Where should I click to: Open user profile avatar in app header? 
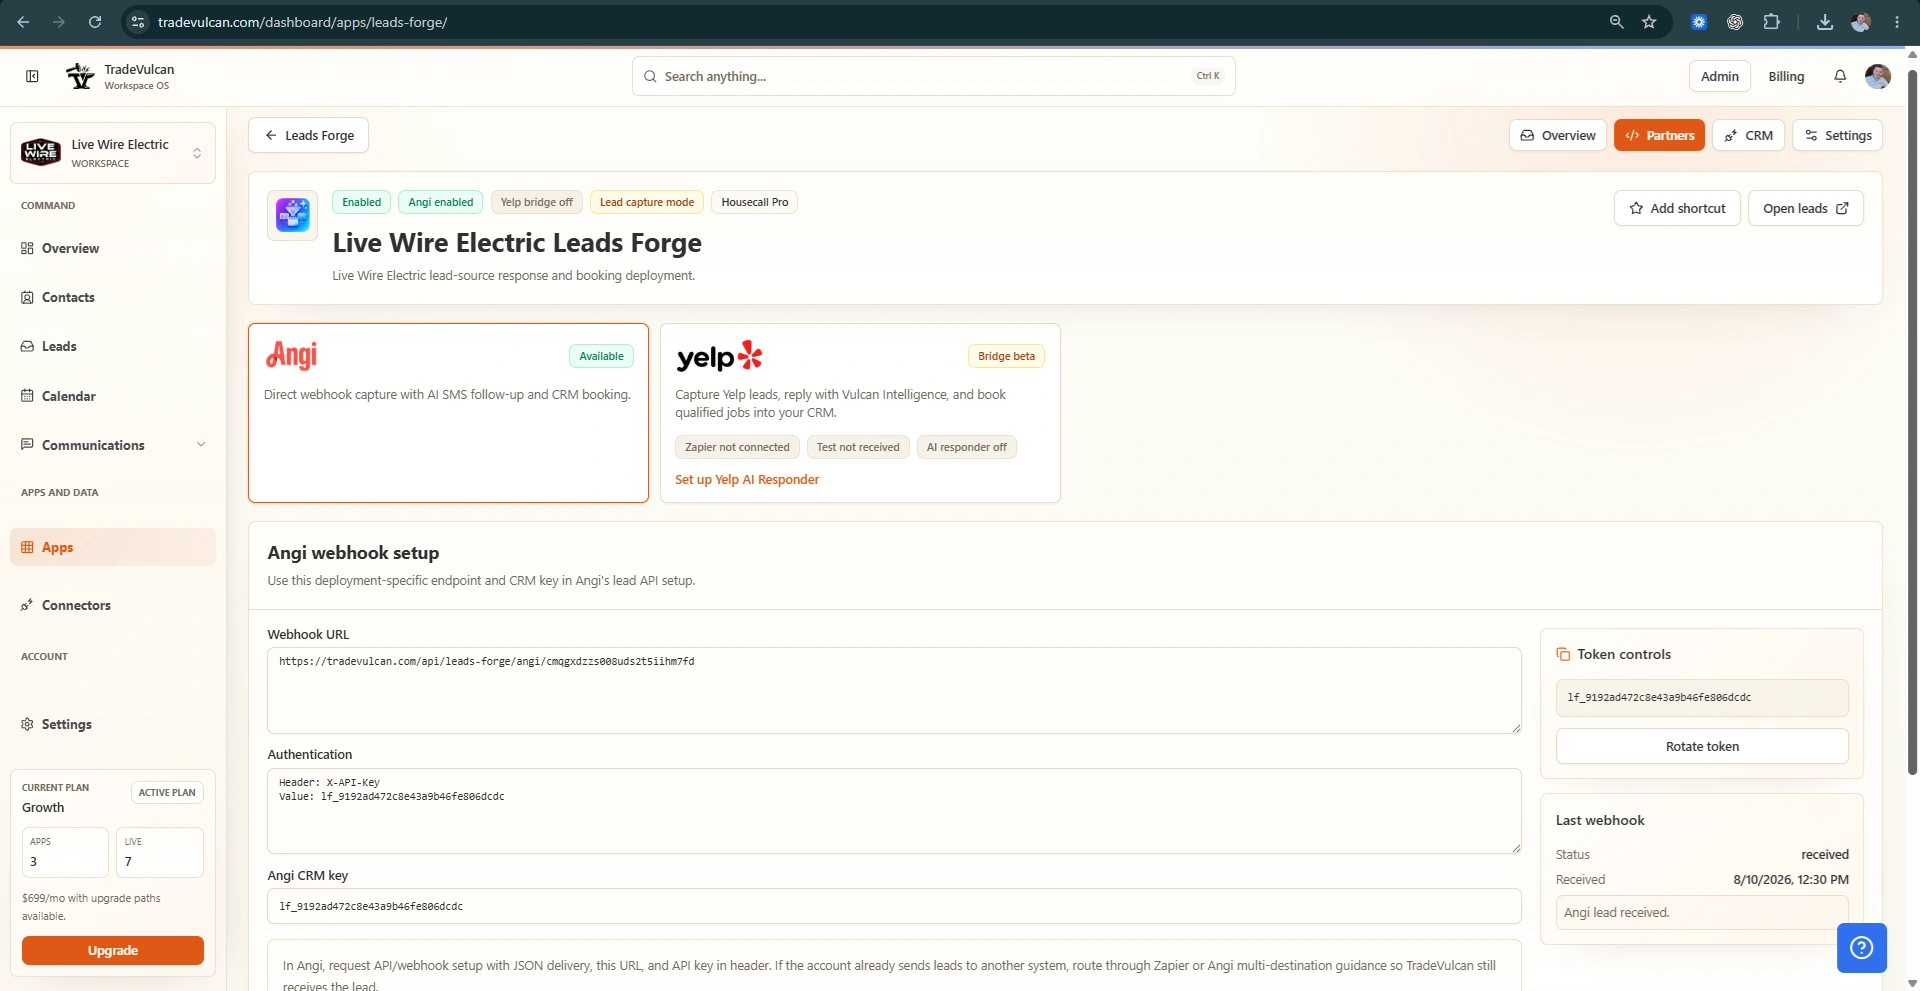[1878, 76]
